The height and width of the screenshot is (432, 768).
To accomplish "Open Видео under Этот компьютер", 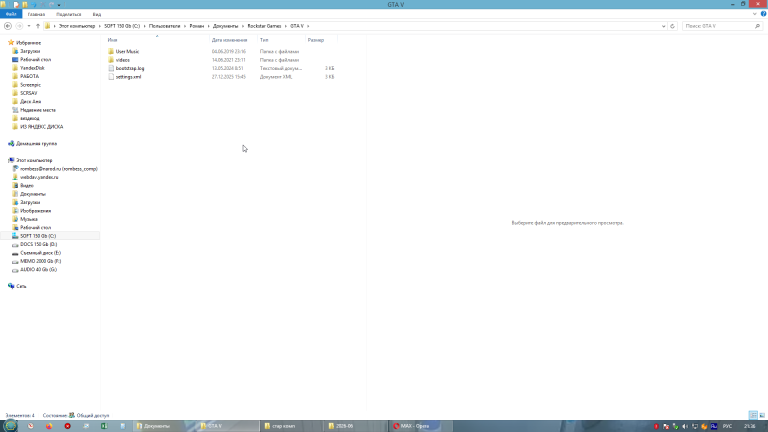I will (27, 186).
